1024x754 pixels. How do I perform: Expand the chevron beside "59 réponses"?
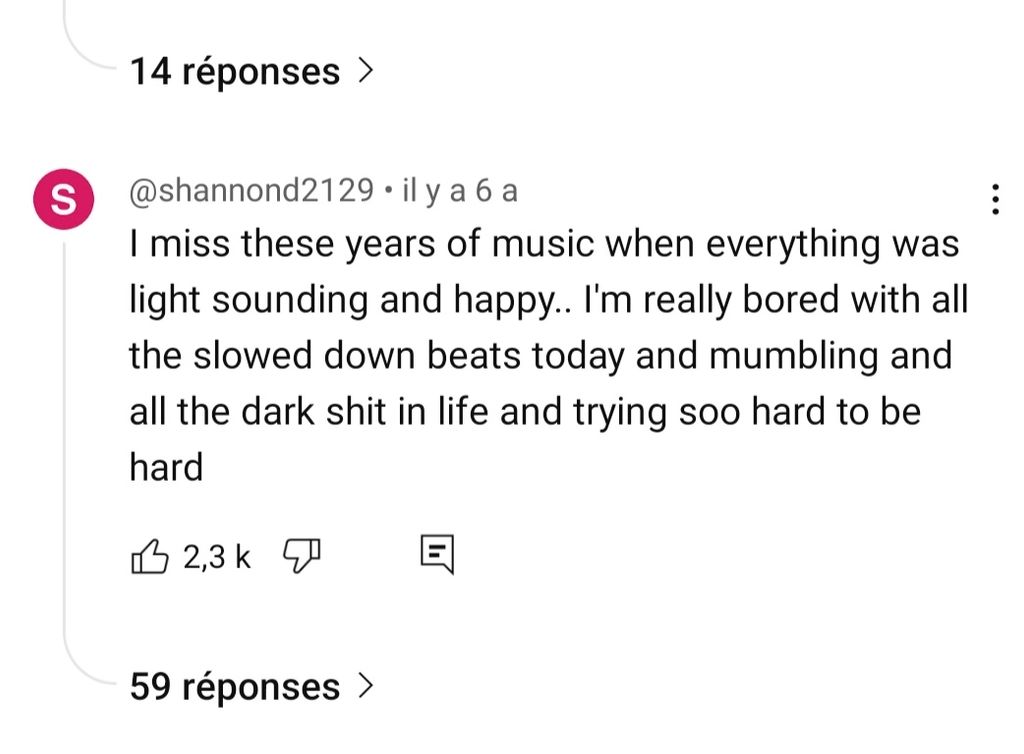[365, 686]
